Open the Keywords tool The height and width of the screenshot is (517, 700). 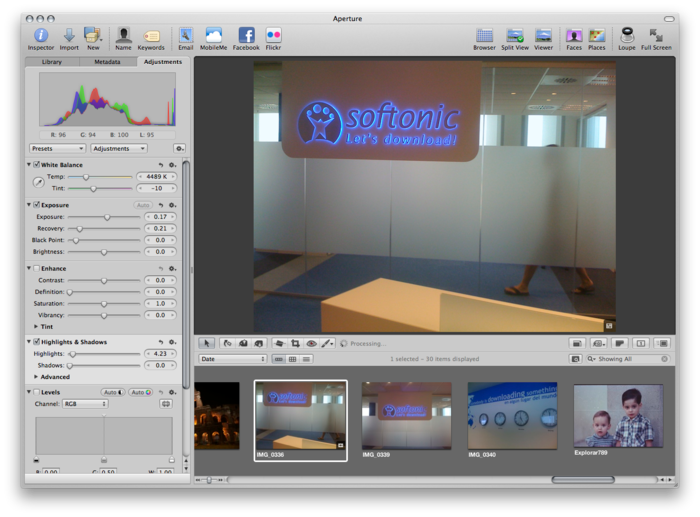151,36
